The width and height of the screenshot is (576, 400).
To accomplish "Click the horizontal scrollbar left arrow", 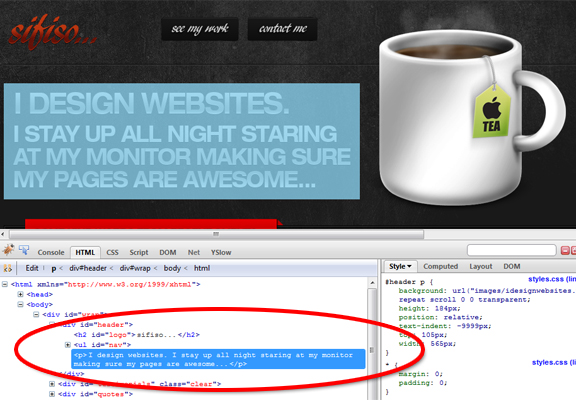I will [3, 234].
